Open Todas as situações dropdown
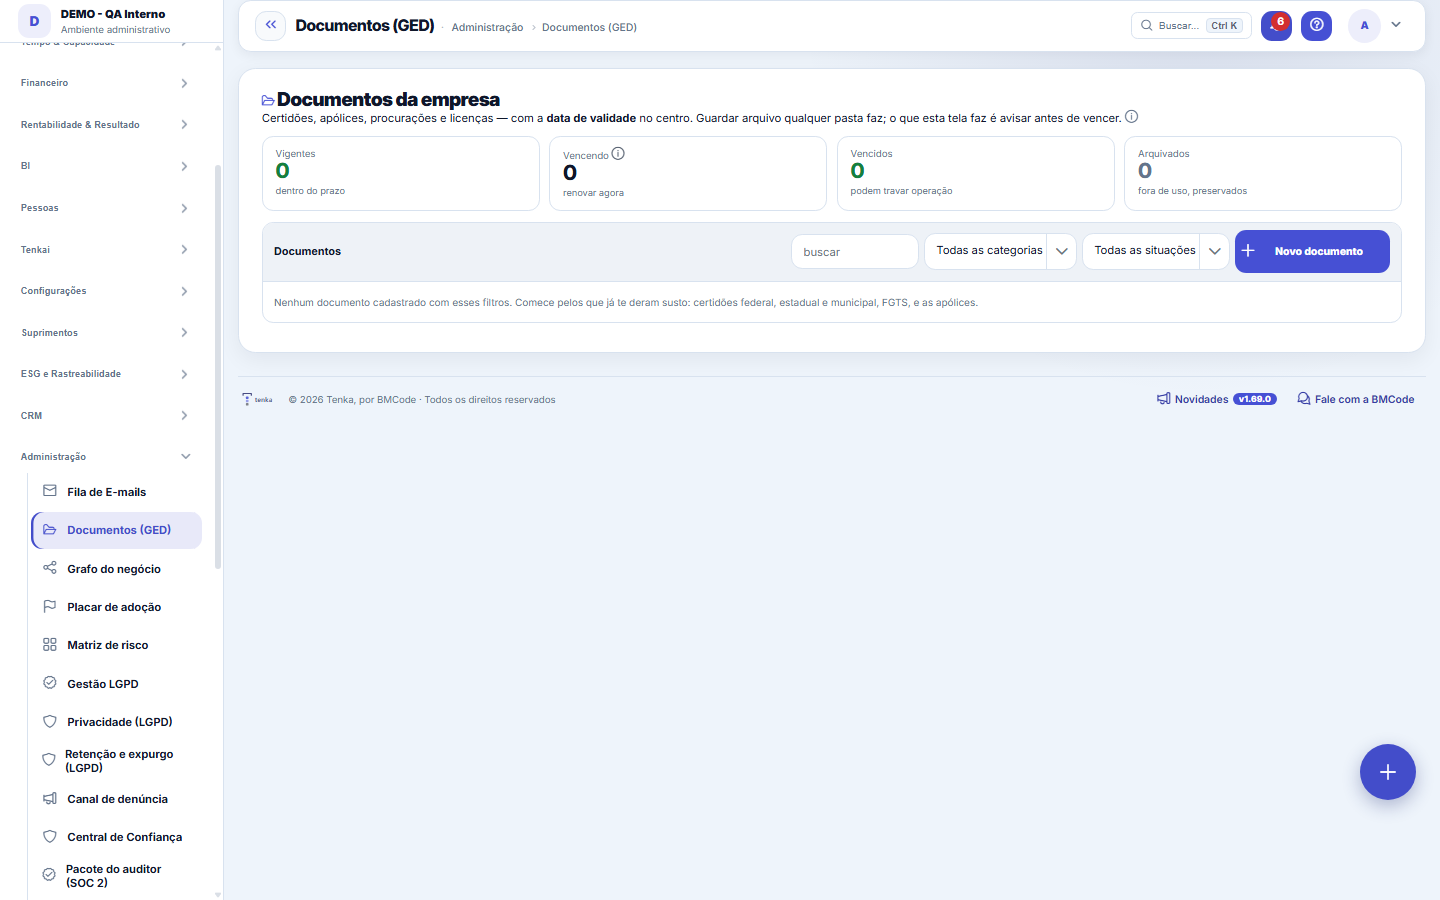This screenshot has width=1440, height=900. (x=1156, y=251)
